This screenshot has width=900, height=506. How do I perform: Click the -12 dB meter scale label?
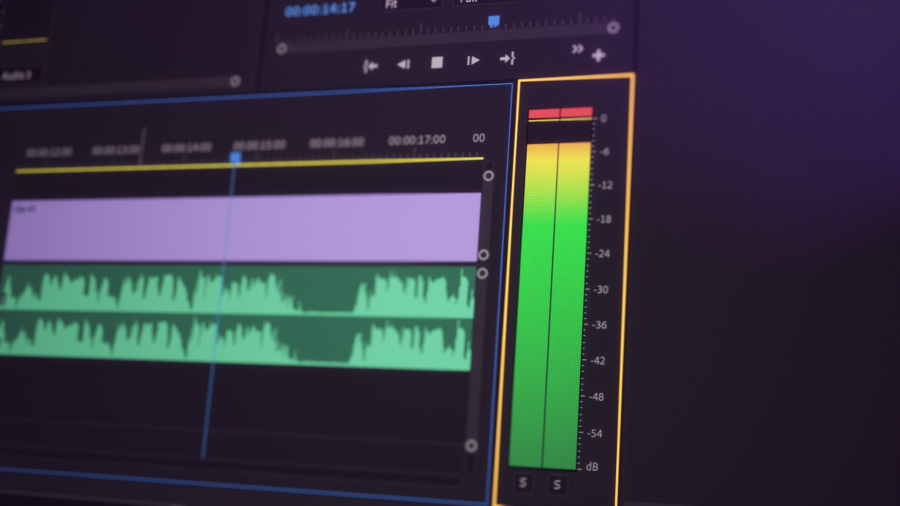point(605,185)
